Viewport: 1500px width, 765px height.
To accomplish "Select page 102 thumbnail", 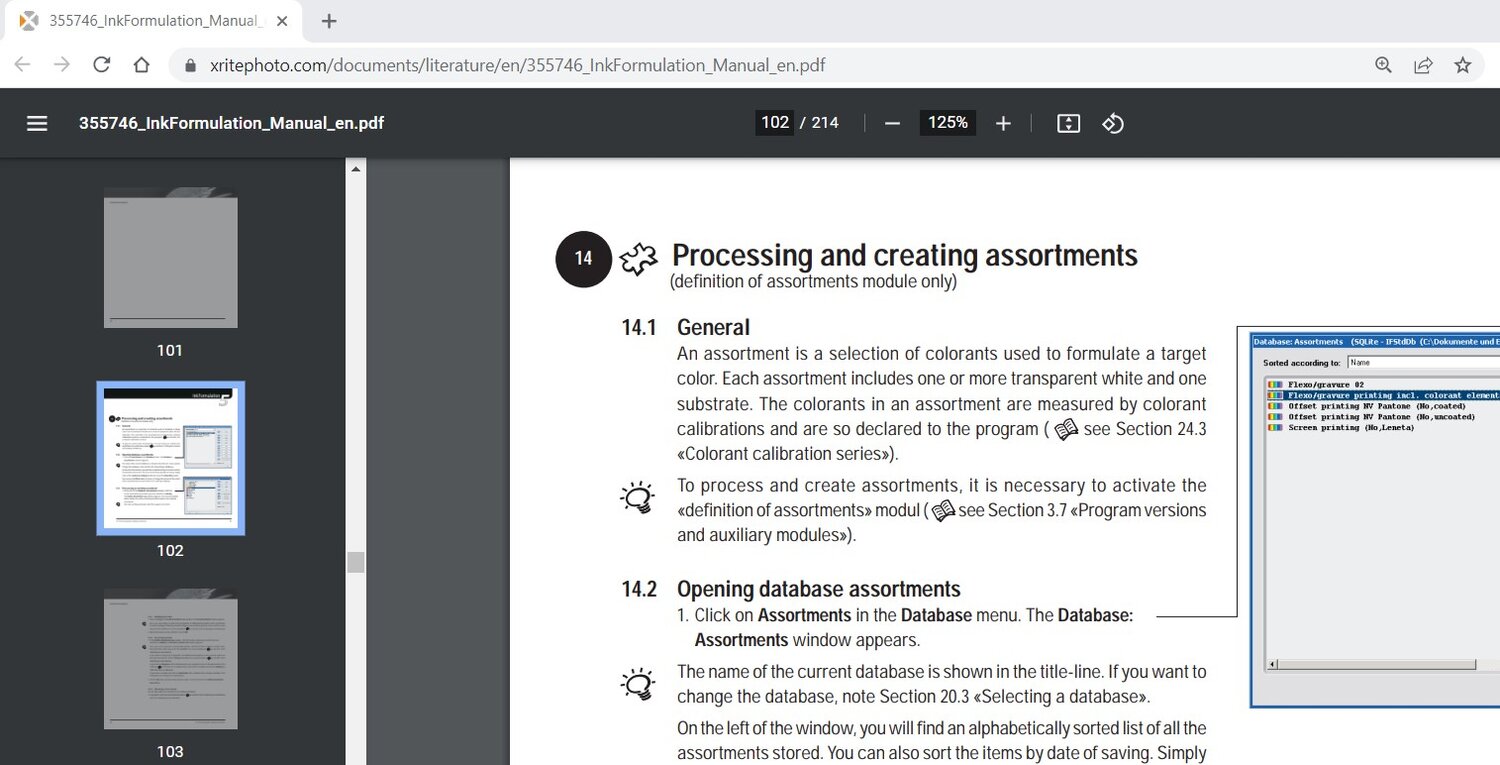I will click(170, 458).
